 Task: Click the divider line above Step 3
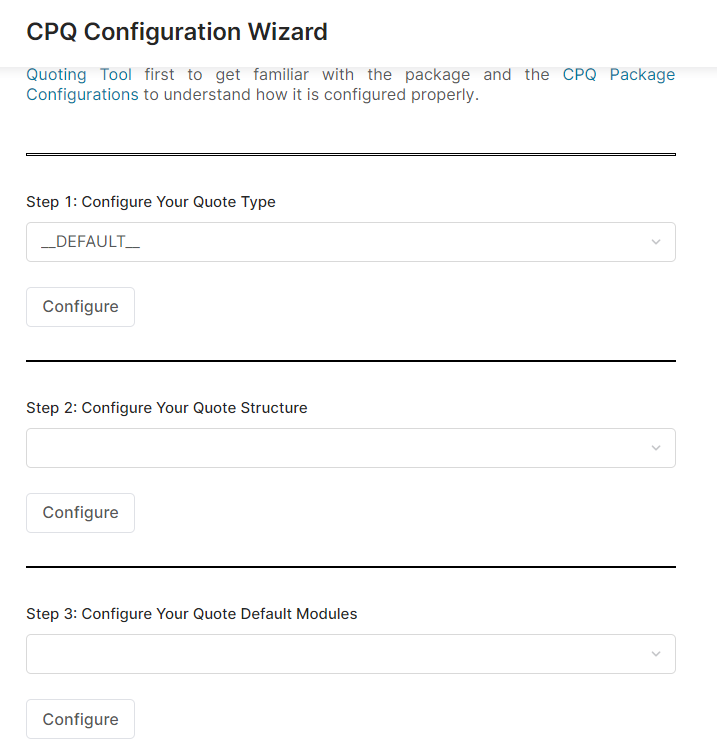click(x=350, y=567)
